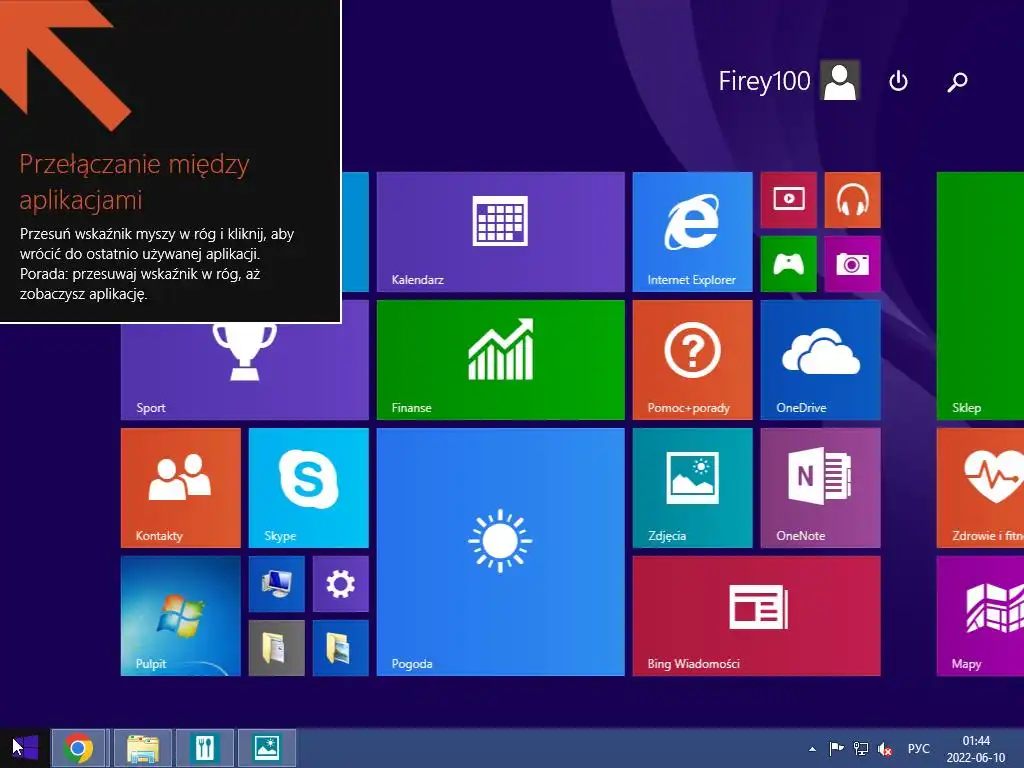Screen dimensions: 1024x768
Task: Open the small This PC computer tile
Action: click(x=276, y=584)
